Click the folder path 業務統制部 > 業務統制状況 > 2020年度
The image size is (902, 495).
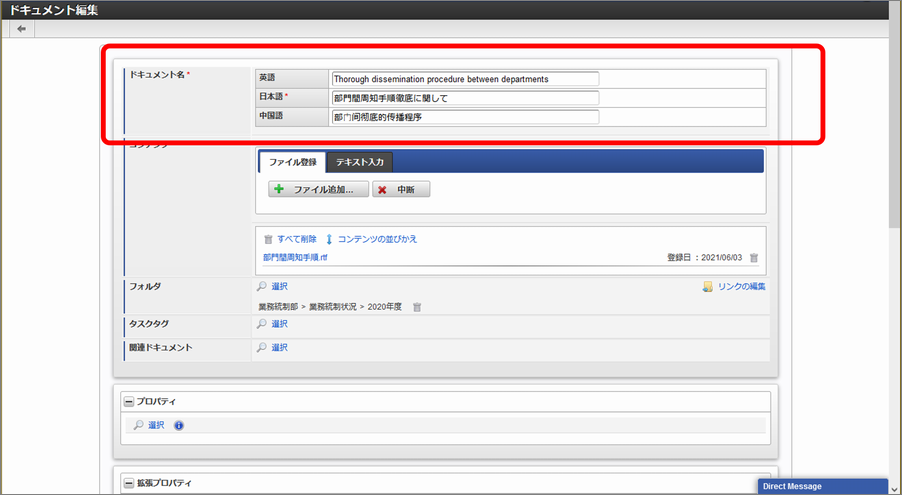pos(331,307)
